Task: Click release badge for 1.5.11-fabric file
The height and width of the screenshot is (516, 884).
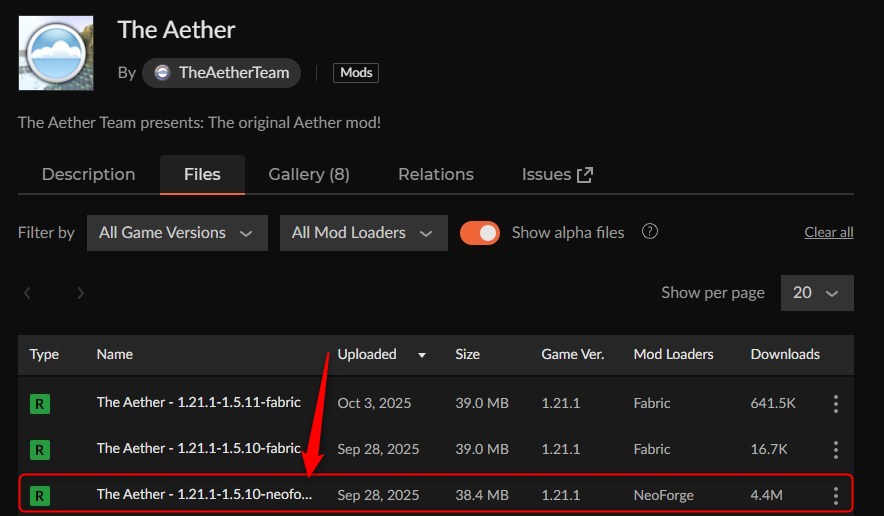Action: 39,404
